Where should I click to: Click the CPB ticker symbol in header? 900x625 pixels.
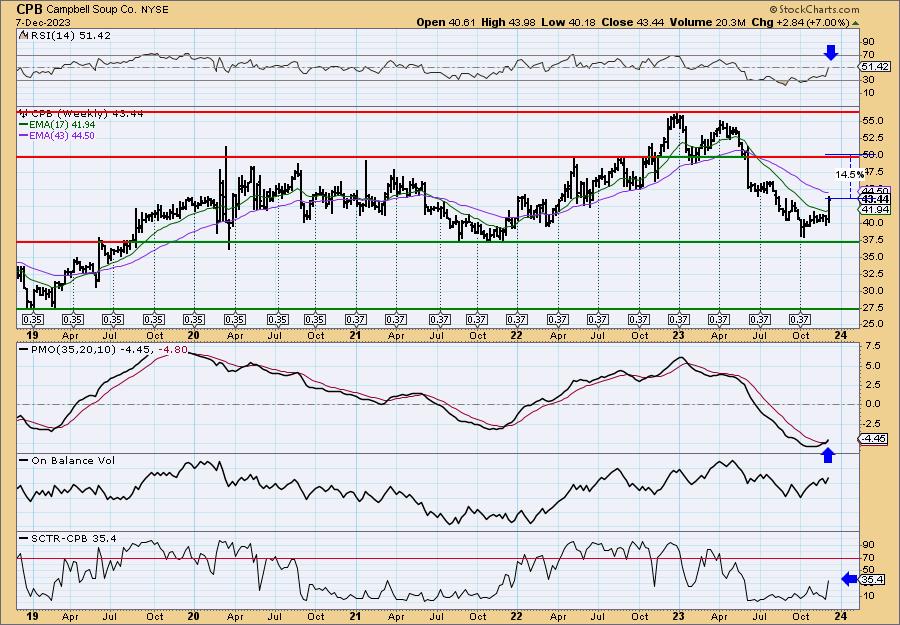click(29, 9)
